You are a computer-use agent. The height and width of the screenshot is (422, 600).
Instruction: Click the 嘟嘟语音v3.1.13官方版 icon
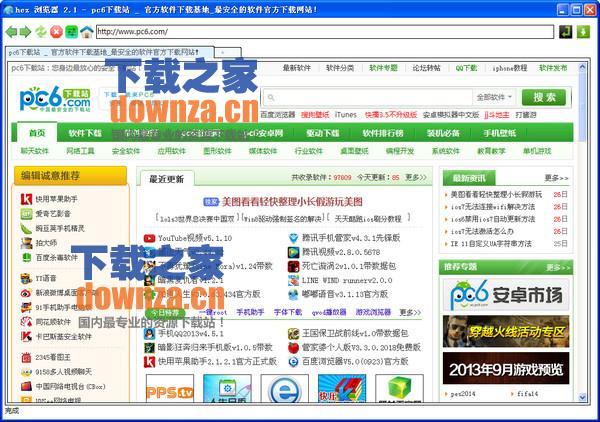(293, 294)
